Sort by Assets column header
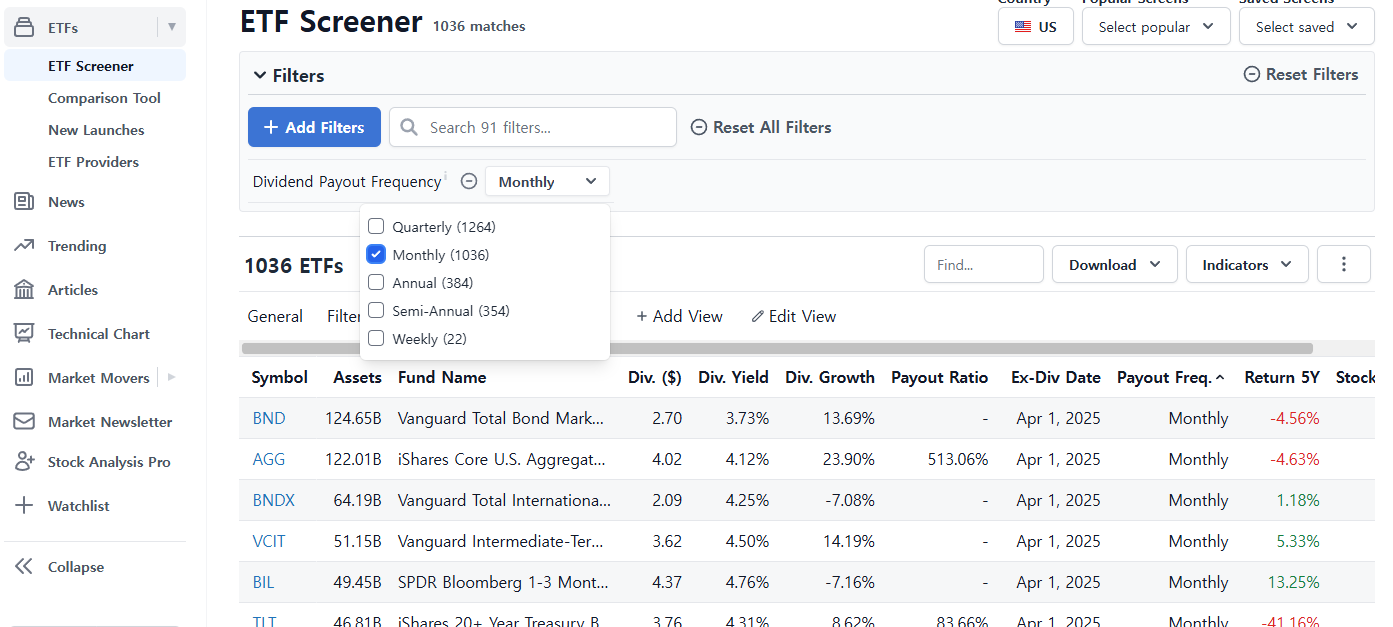This screenshot has width=1393, height=627. click(357, 377)
